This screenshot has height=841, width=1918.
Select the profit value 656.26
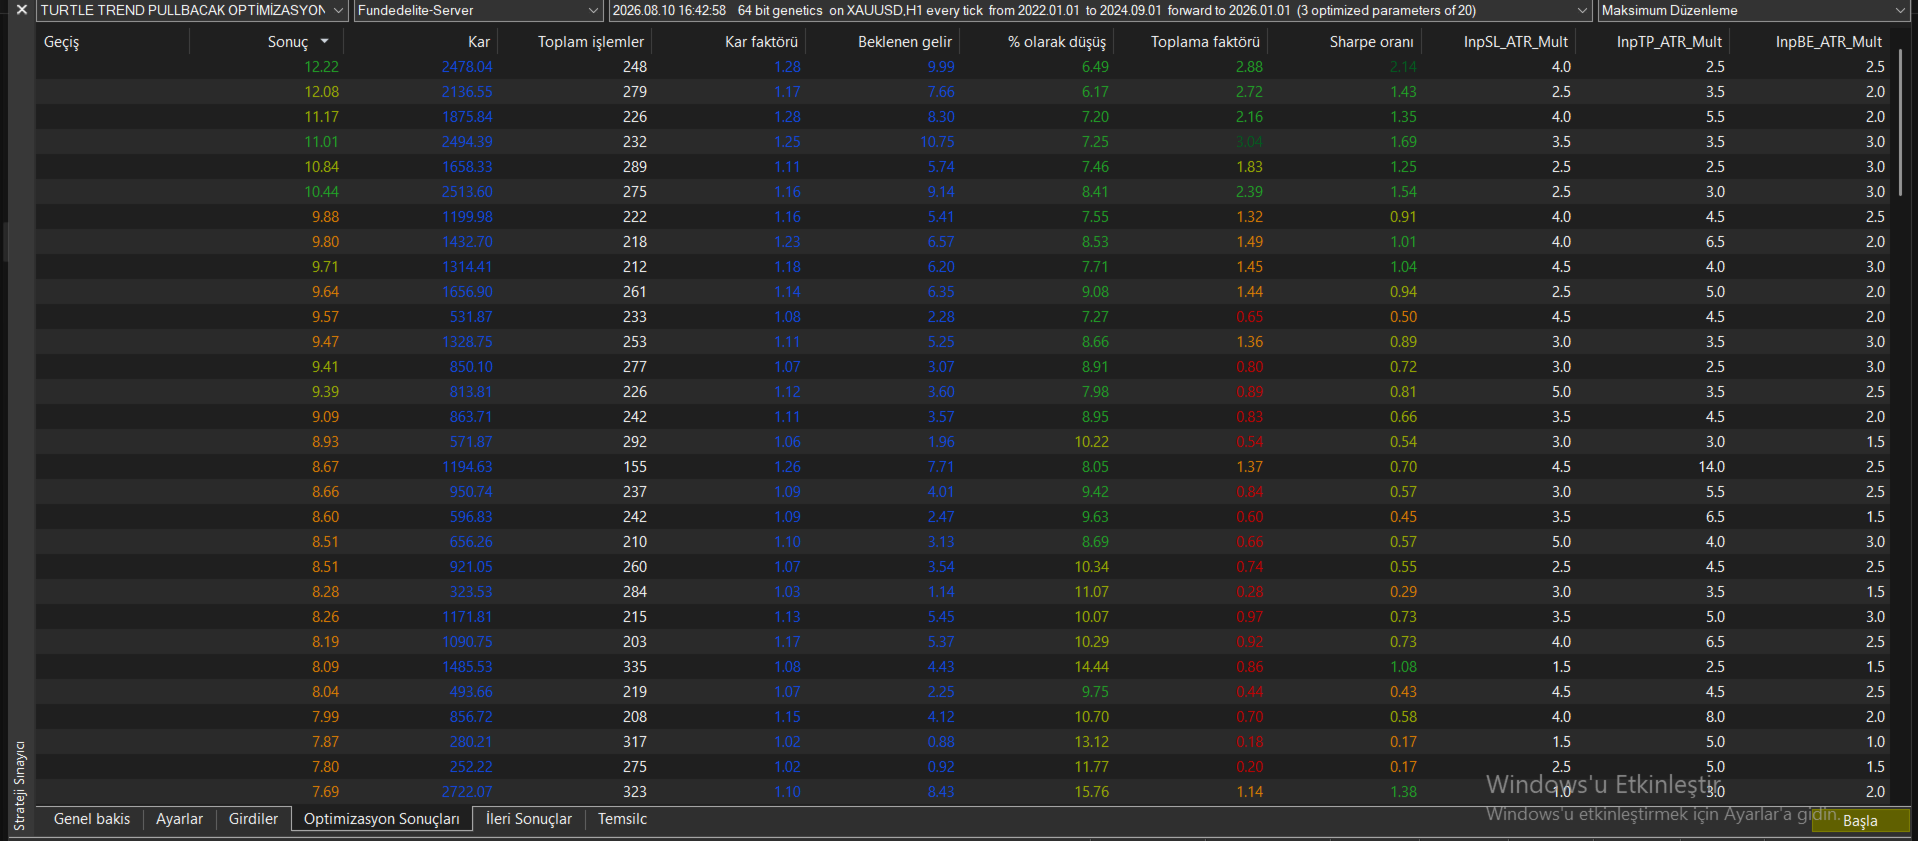[471, 542]
